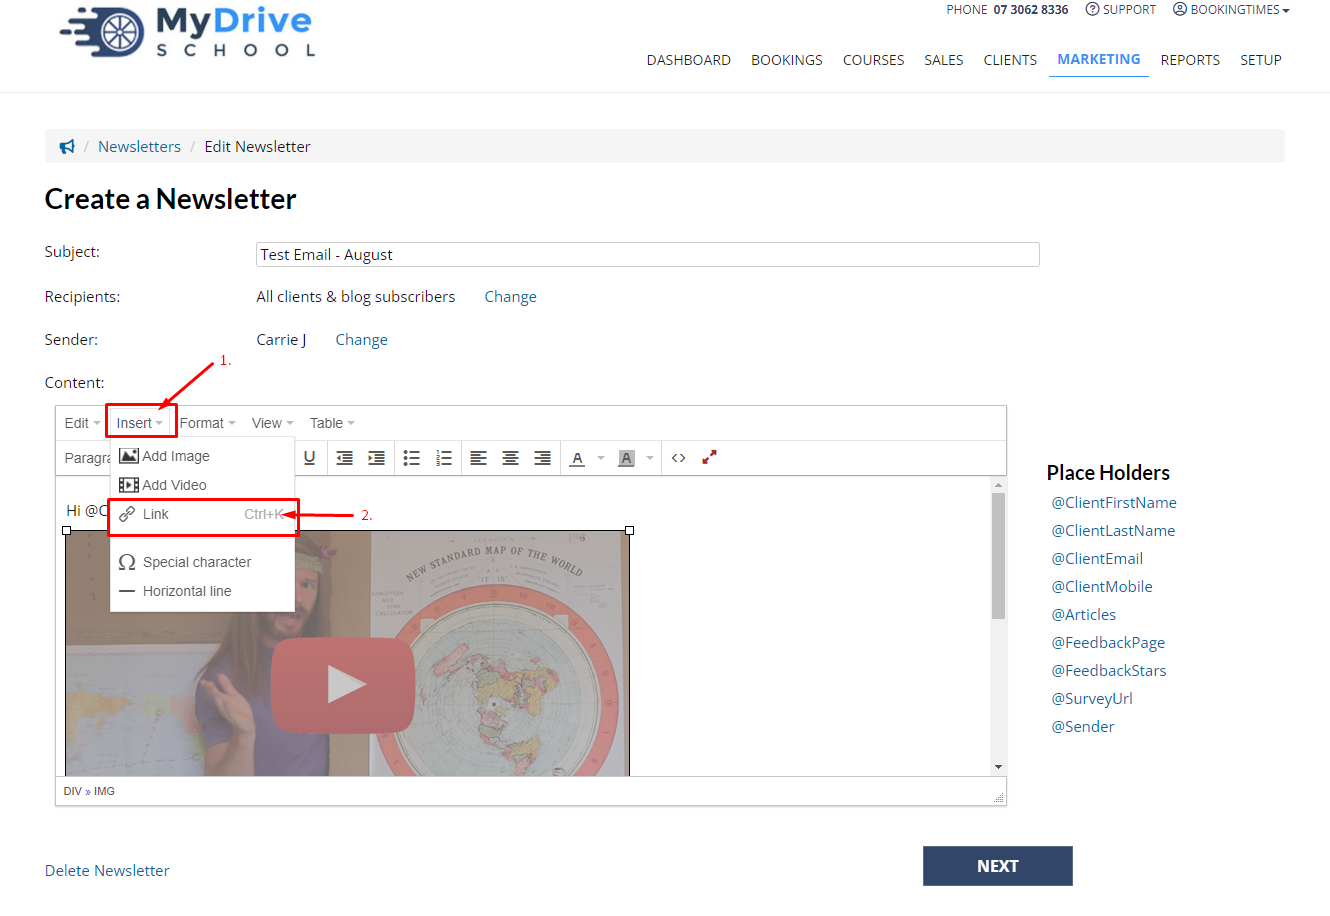Choose Horizontal line from Insert menu
This screenshot has height=916, width=1330.
click(x=202, y=591)
